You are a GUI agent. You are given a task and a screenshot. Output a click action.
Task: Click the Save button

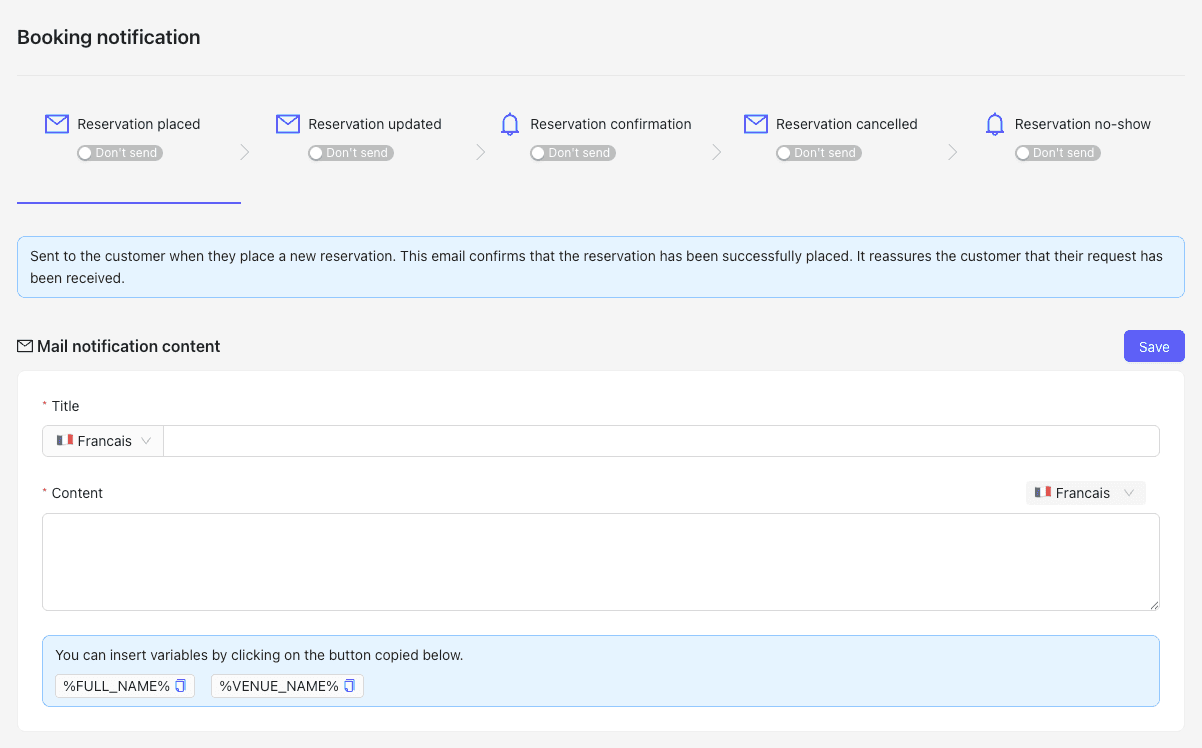point(1154,346)
